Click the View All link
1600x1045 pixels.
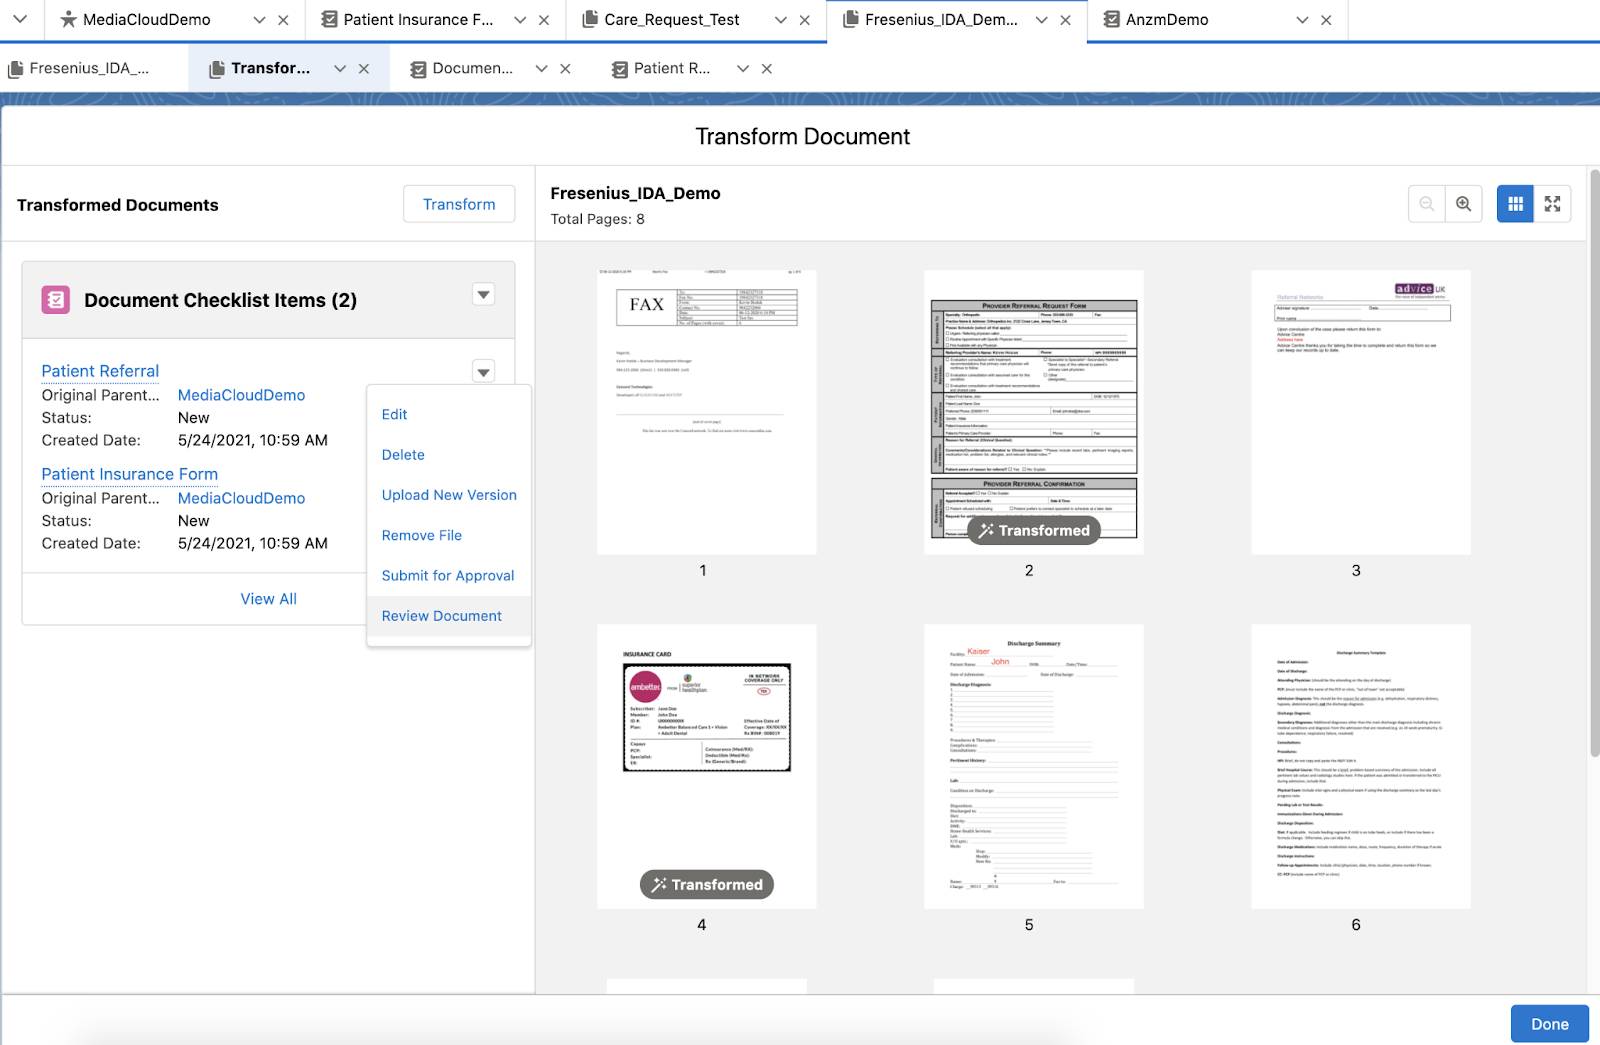point(269,599)
